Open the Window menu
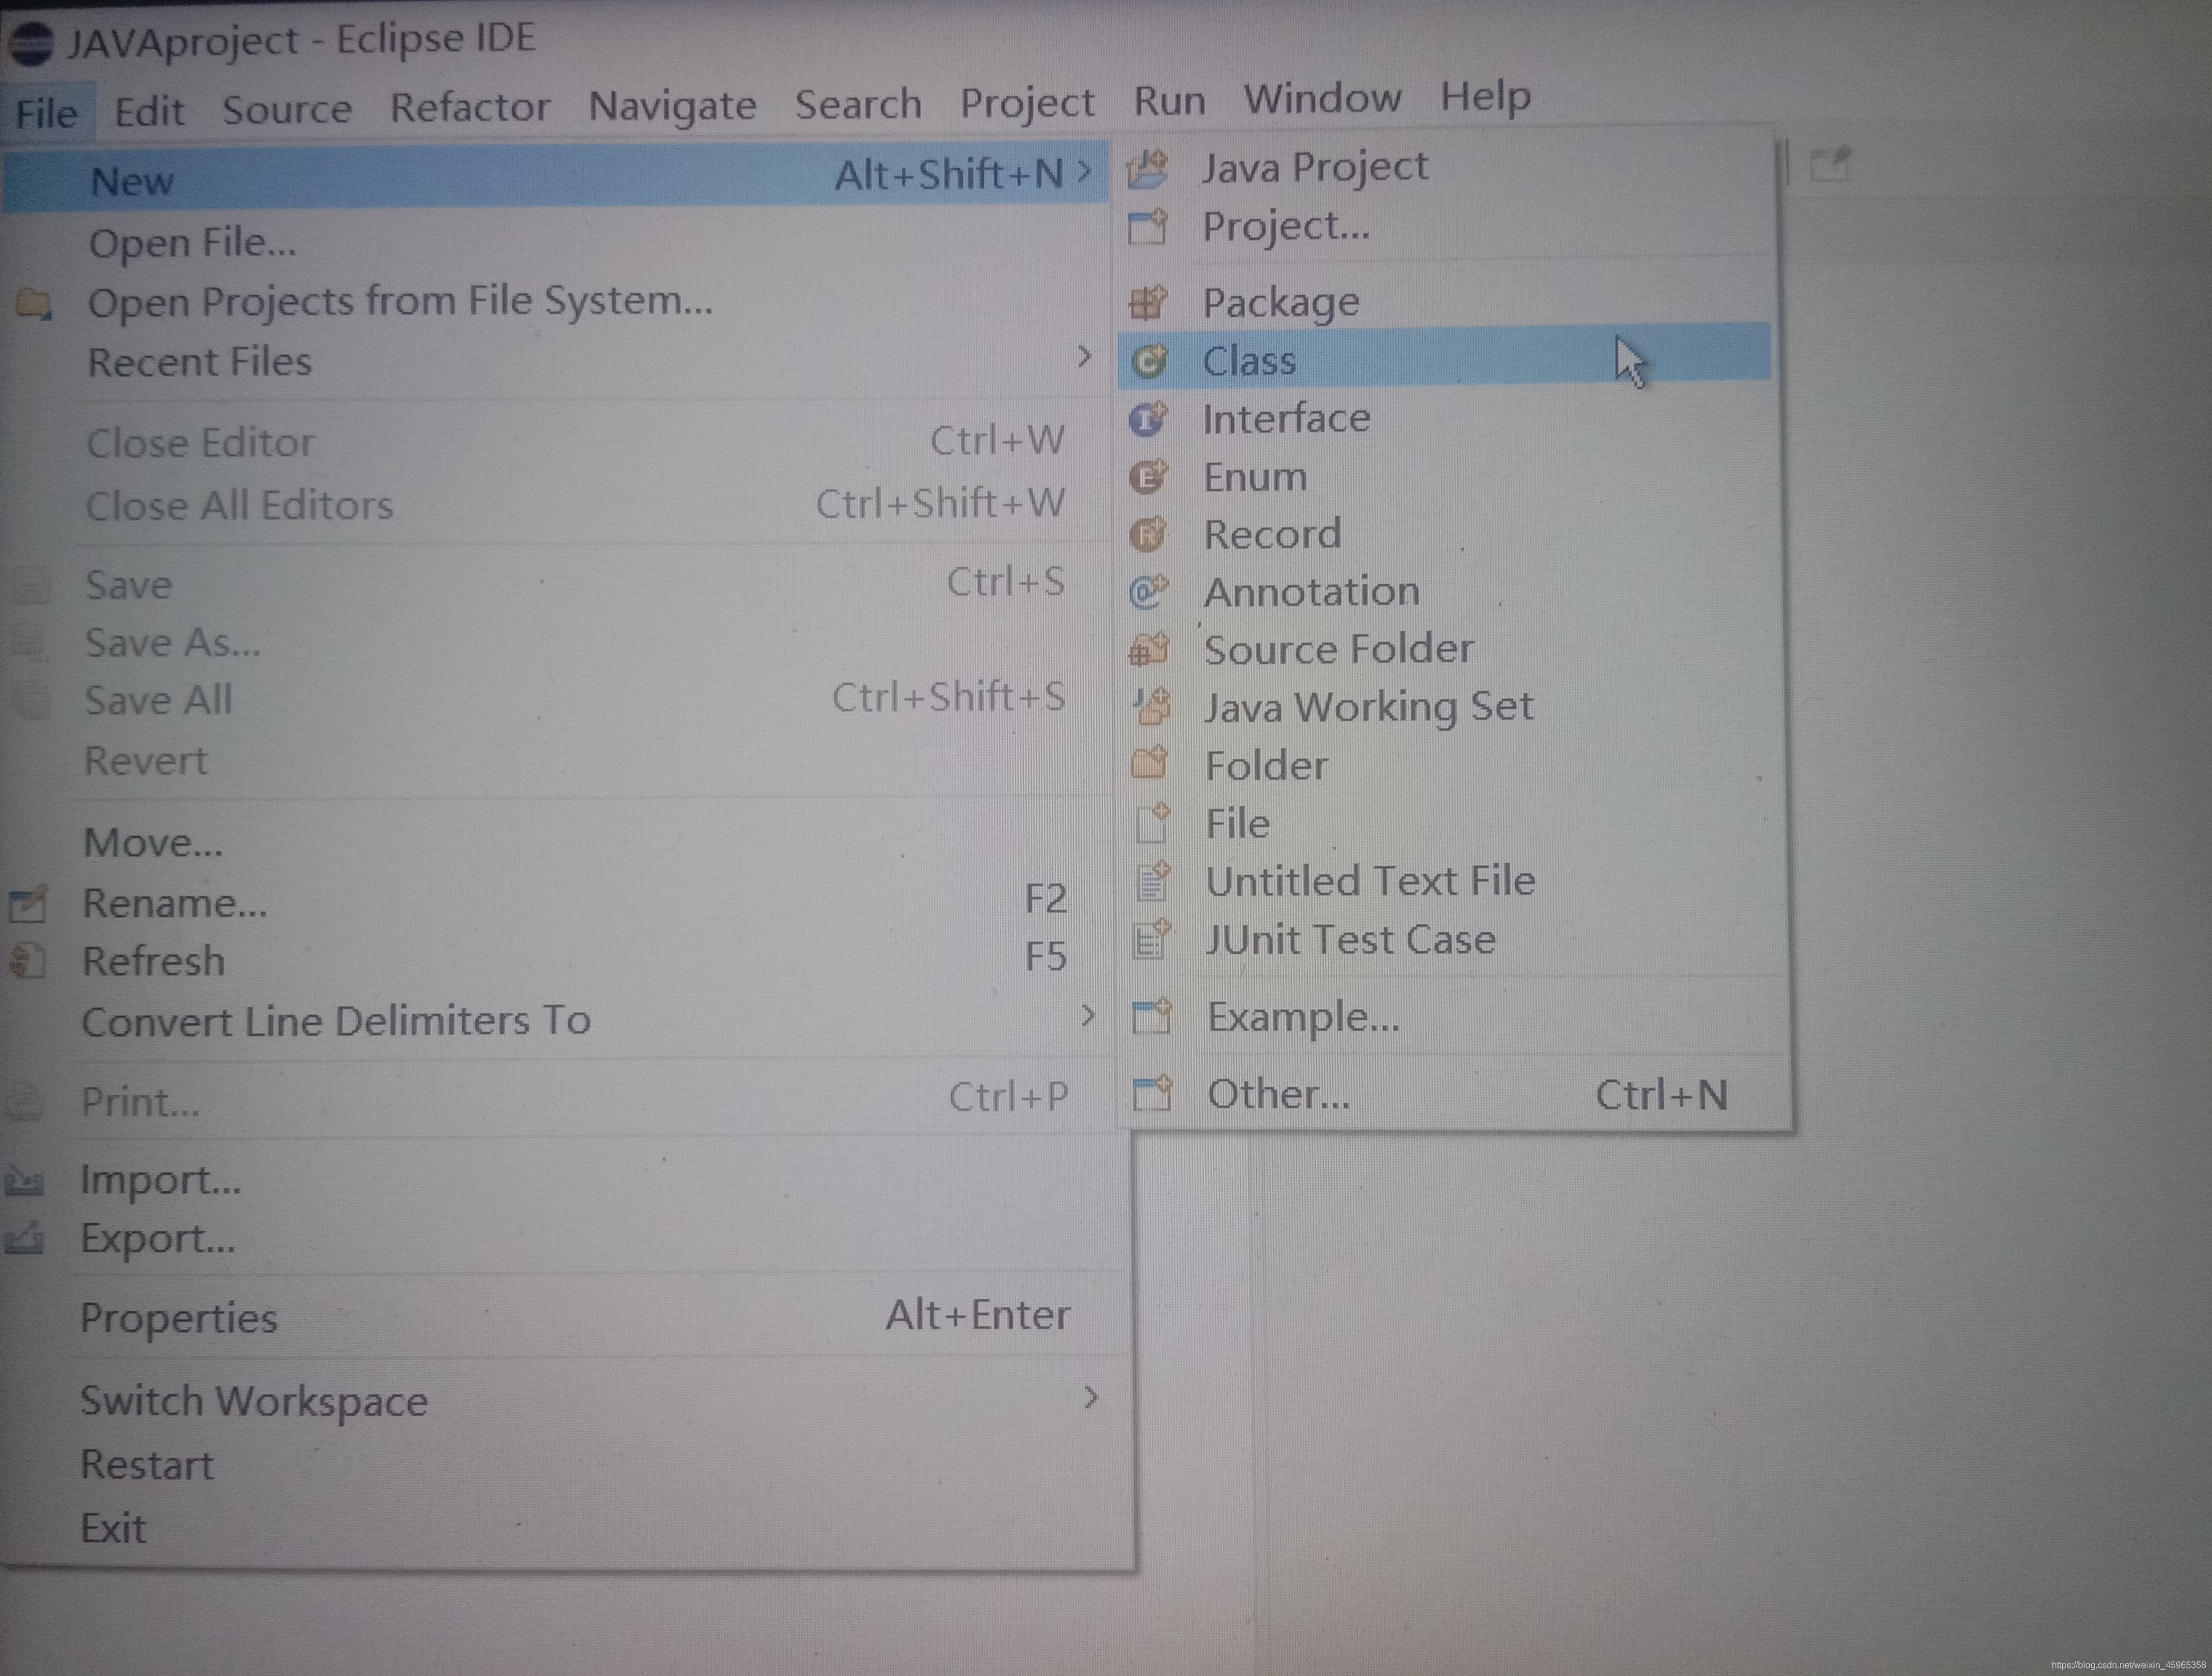The image size is (2212, 1676). tap(1322, 98)
